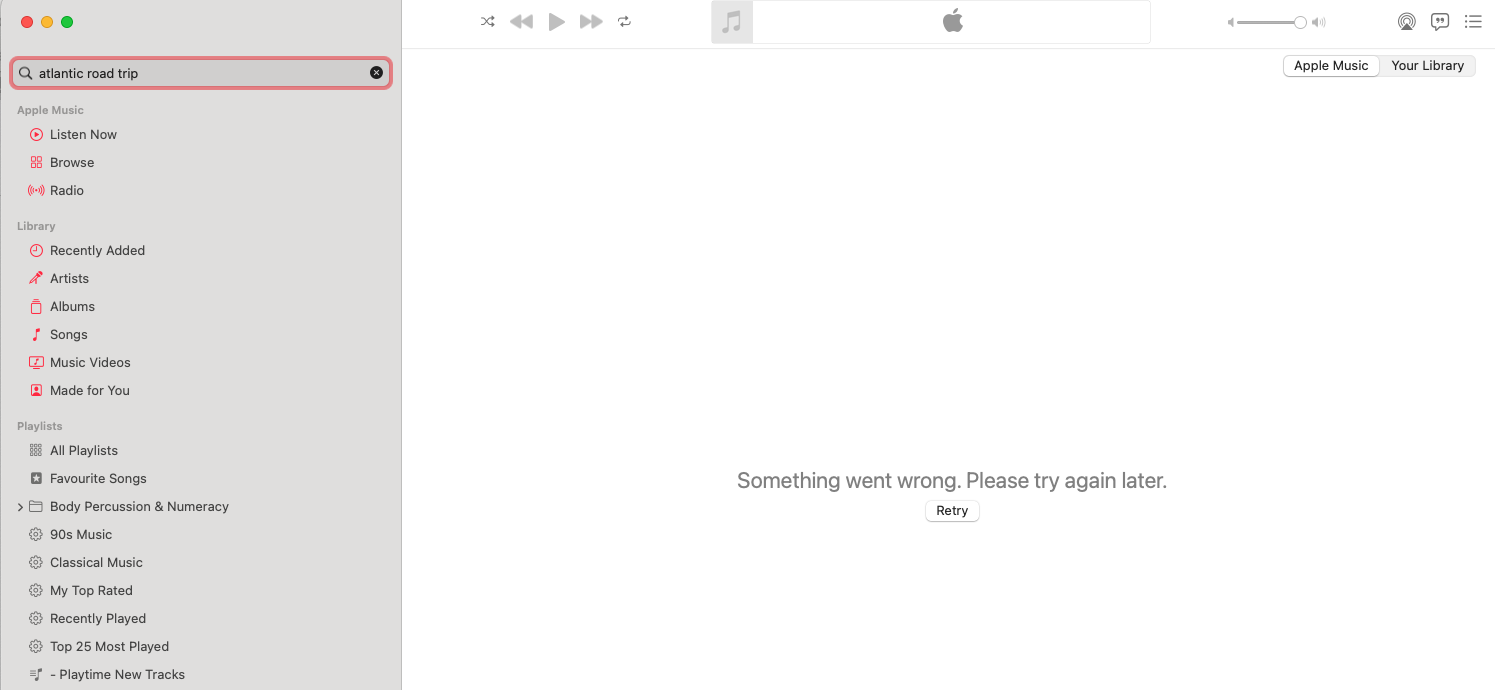Click the max-volume speaker icon
Screen dimensions: 1495x690
point(1319,22)
